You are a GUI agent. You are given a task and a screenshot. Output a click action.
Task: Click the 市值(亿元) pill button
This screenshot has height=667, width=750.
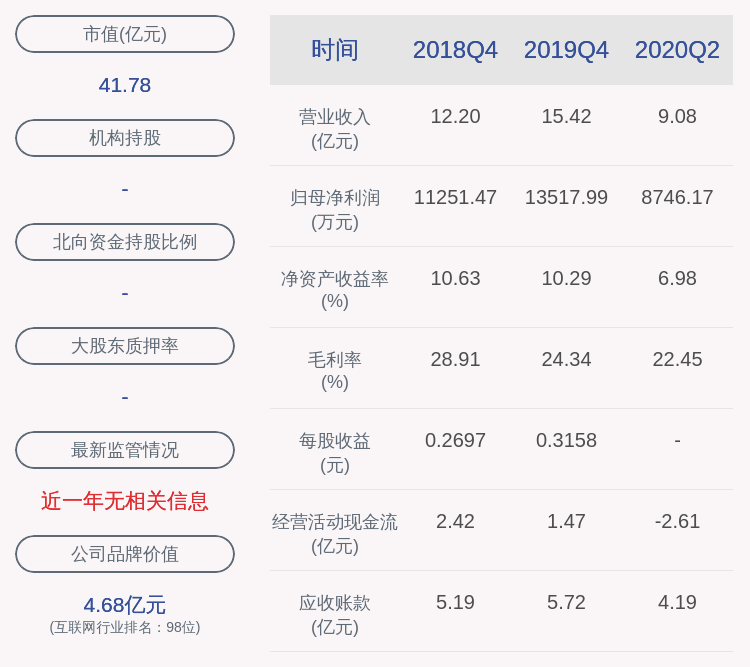[125, 34]
